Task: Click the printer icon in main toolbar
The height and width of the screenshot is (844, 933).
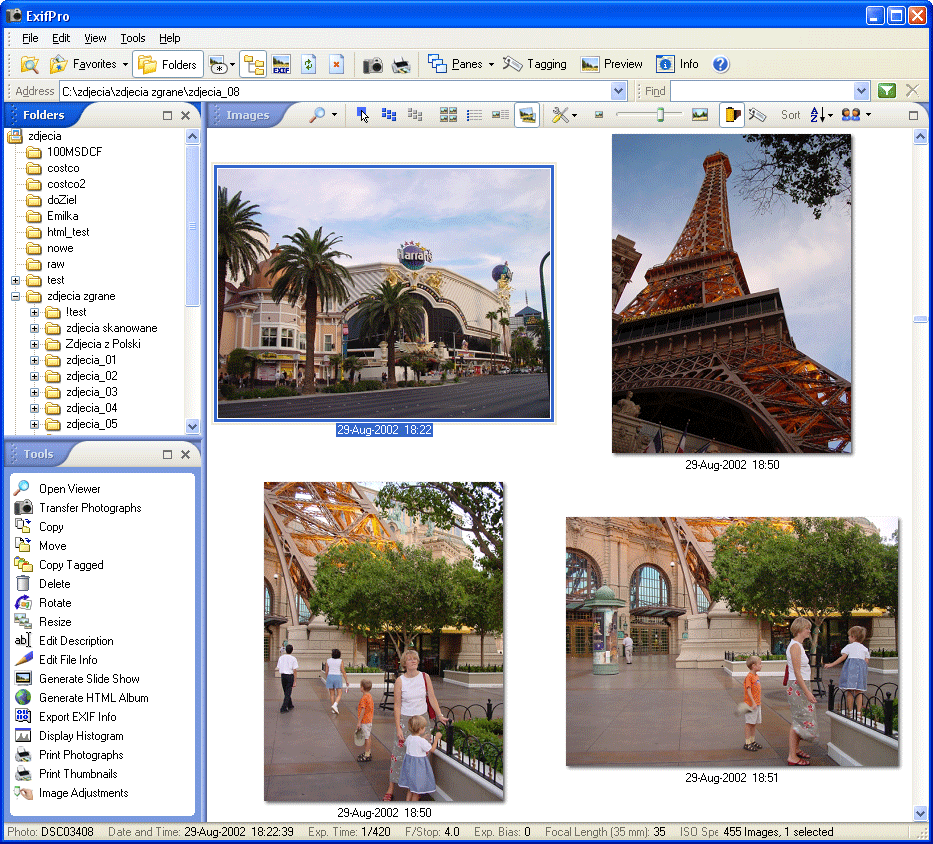Action: click(401, 65)
